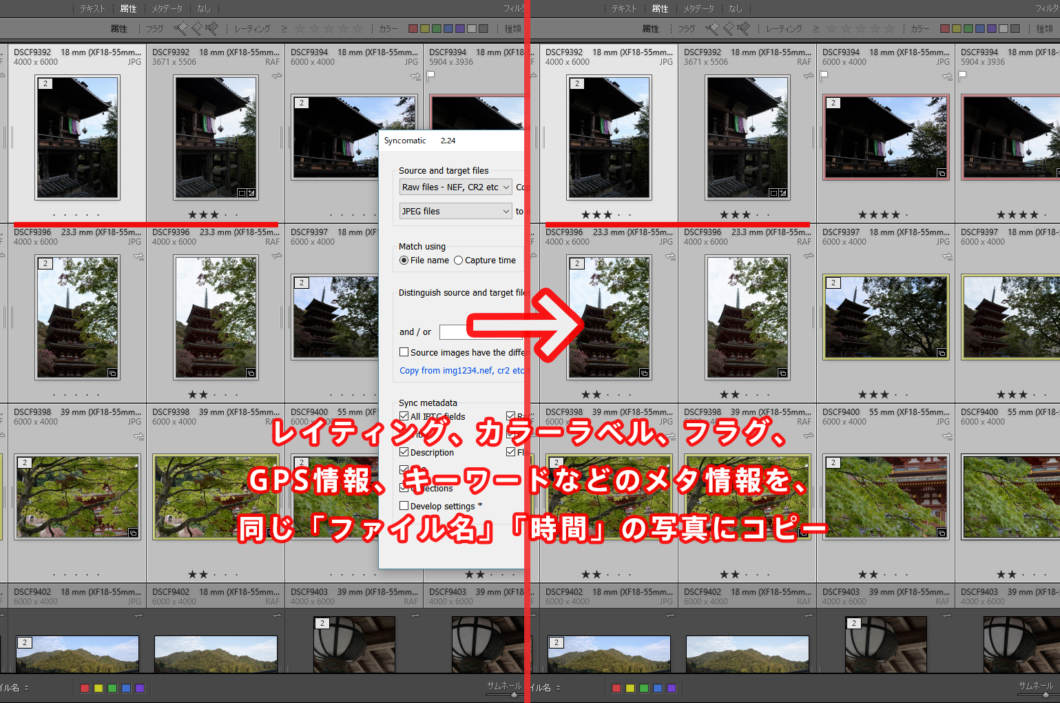Click the rejected flag filter icon
The width and height of the screenshot is (1060, 703).
(210, 29)
